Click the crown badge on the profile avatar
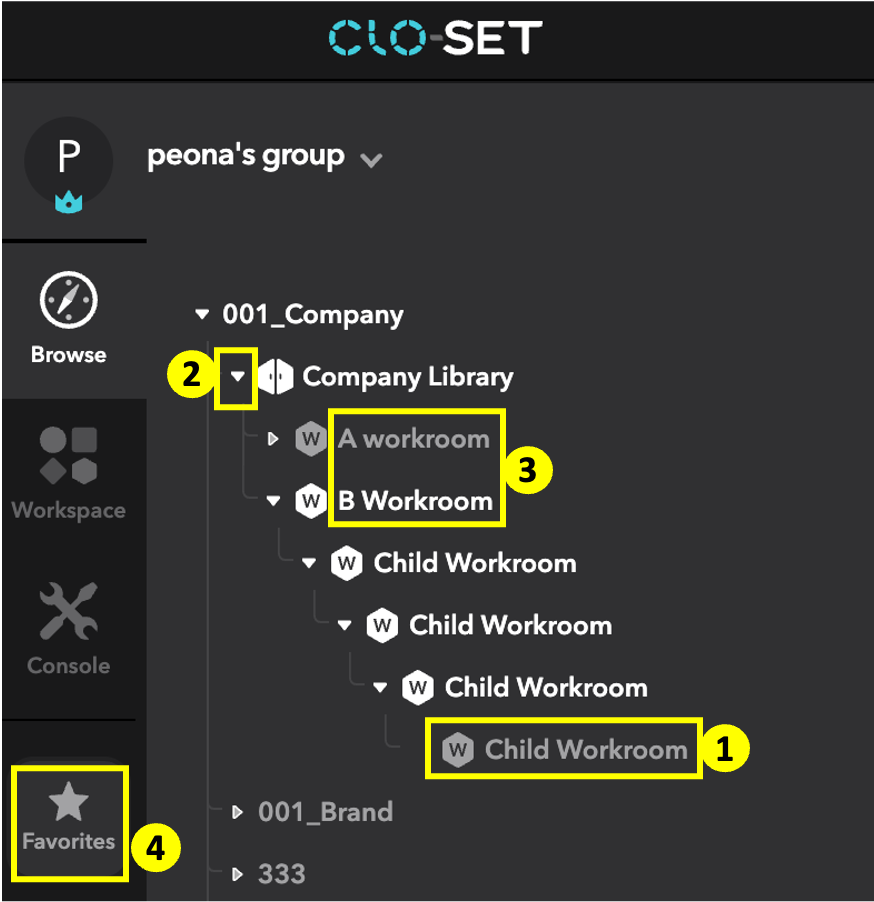874x902 pixels. pos(67,201)
